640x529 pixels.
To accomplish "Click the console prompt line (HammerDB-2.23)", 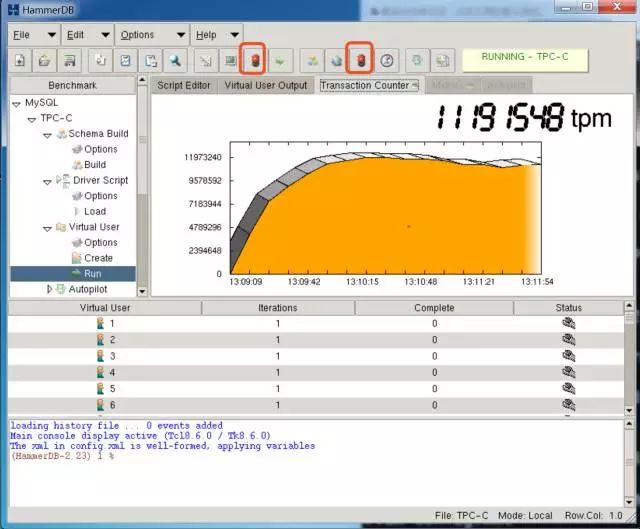I will tap(62, 456).
